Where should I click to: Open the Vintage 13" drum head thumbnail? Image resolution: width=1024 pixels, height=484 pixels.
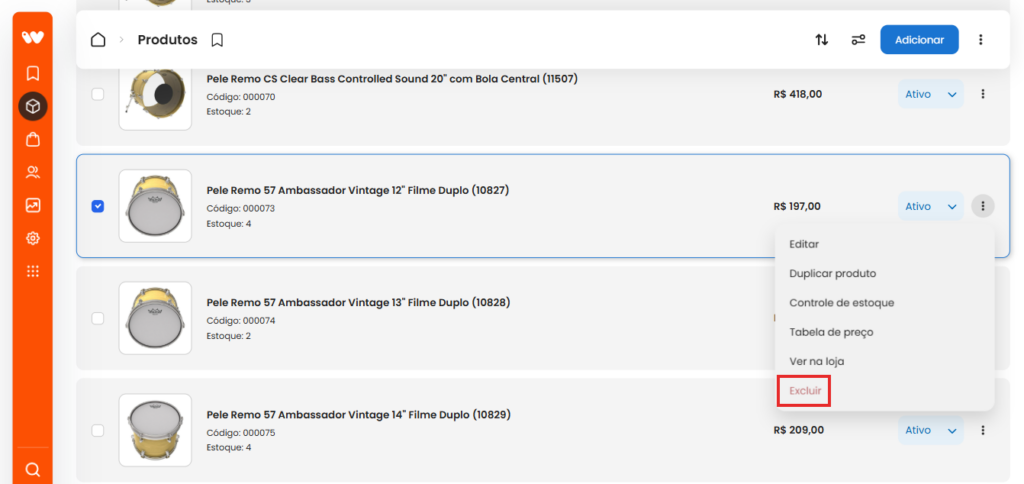[x=155, y=318]
